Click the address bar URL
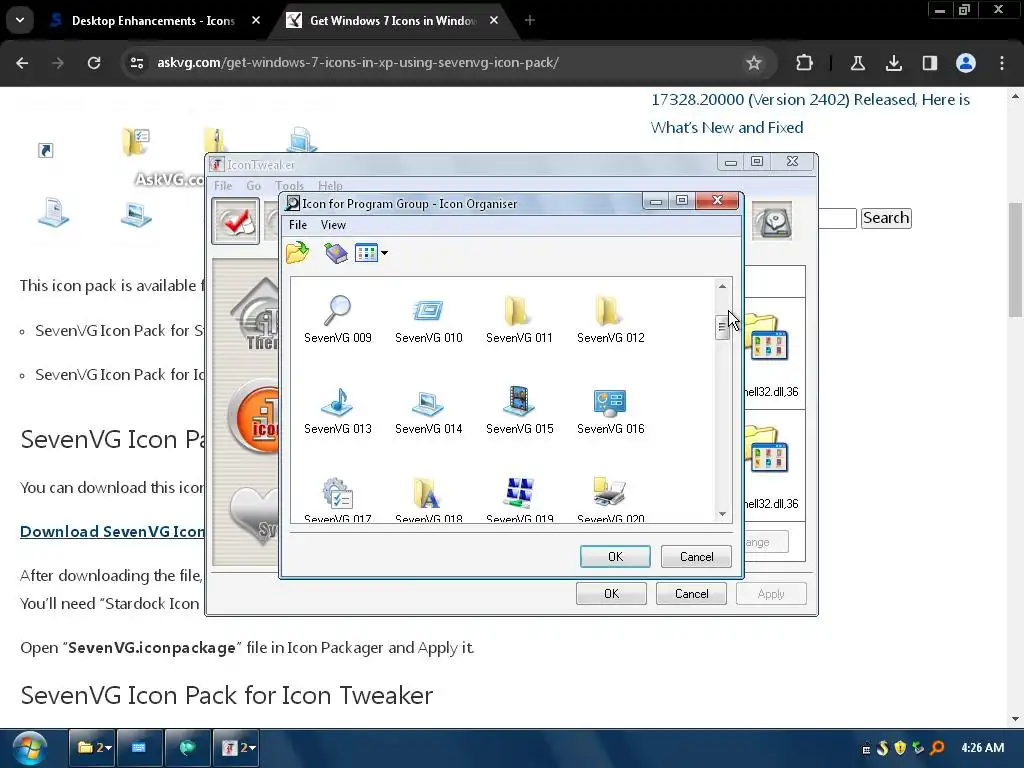 [x=358, y=63]
